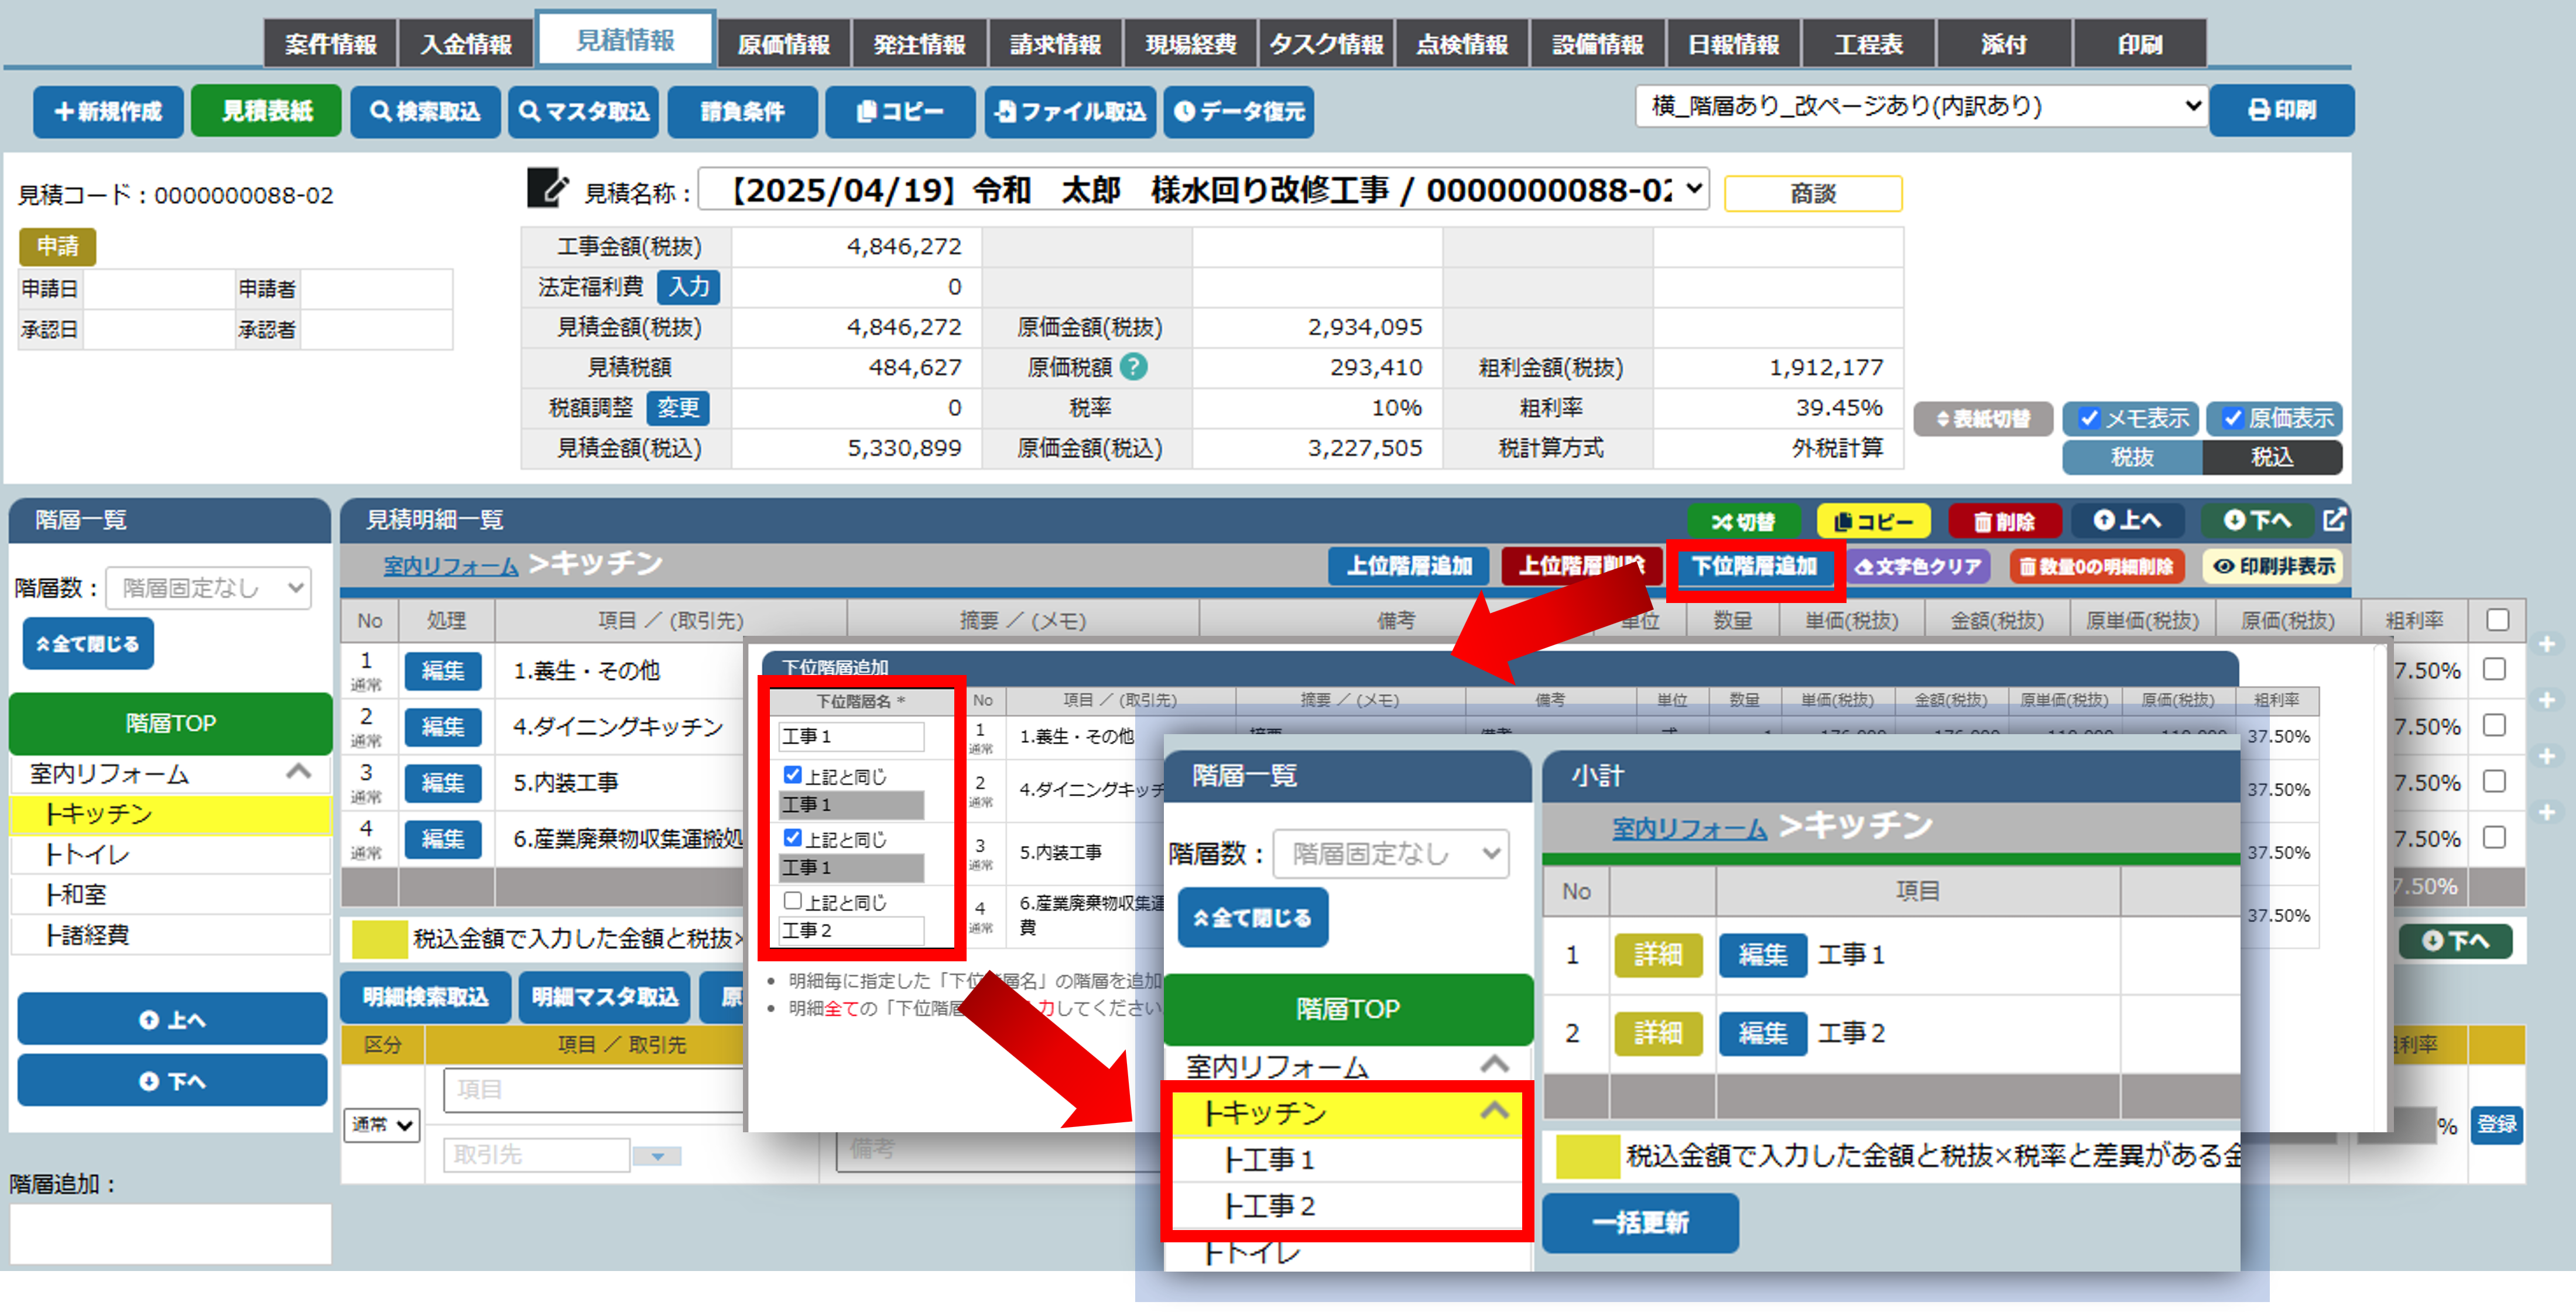Image resolution: width=2576 pixels, height=1312 pixels.
Task: Click the red 削除 trash button
Action: pos(2004,521)
